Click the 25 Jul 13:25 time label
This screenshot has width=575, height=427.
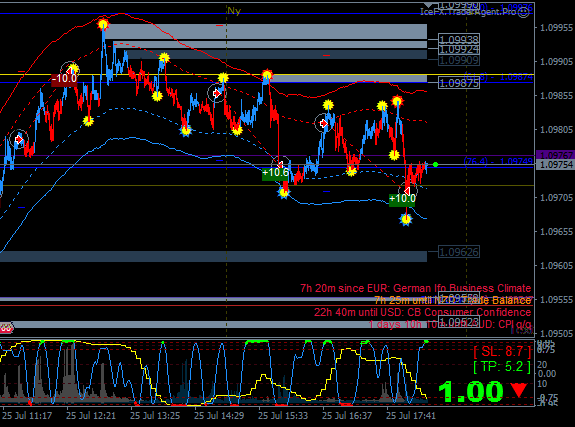click(155, 416)
